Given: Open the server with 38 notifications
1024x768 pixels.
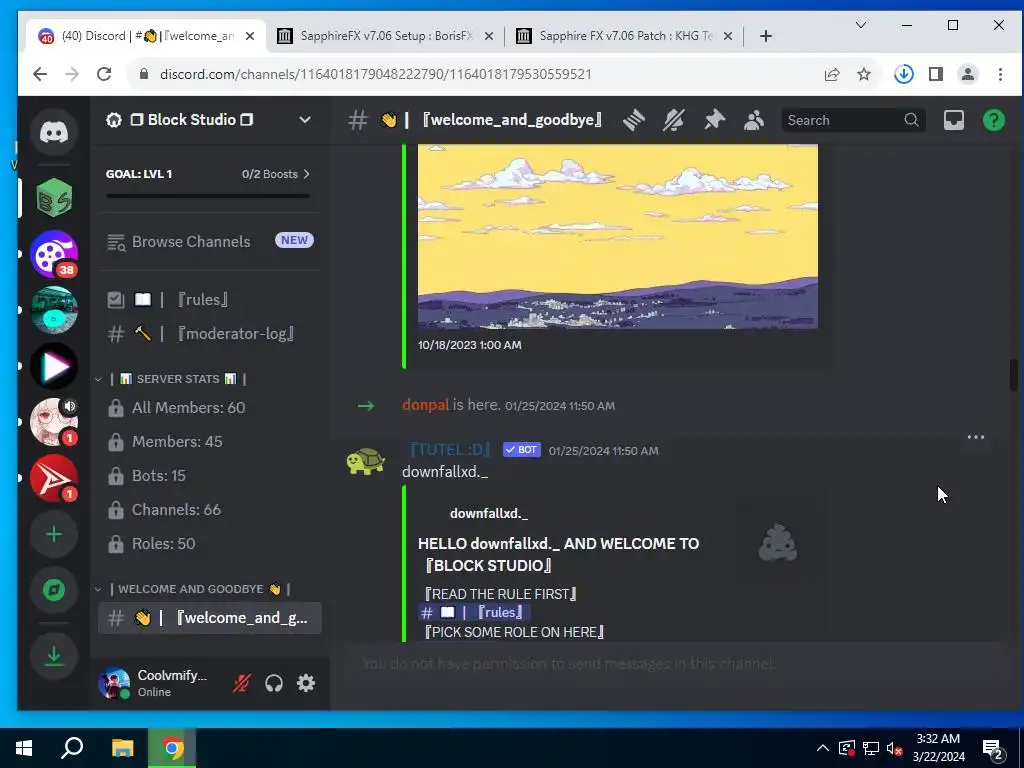Looking at the screenshot, I should click(x=54, y=254).
